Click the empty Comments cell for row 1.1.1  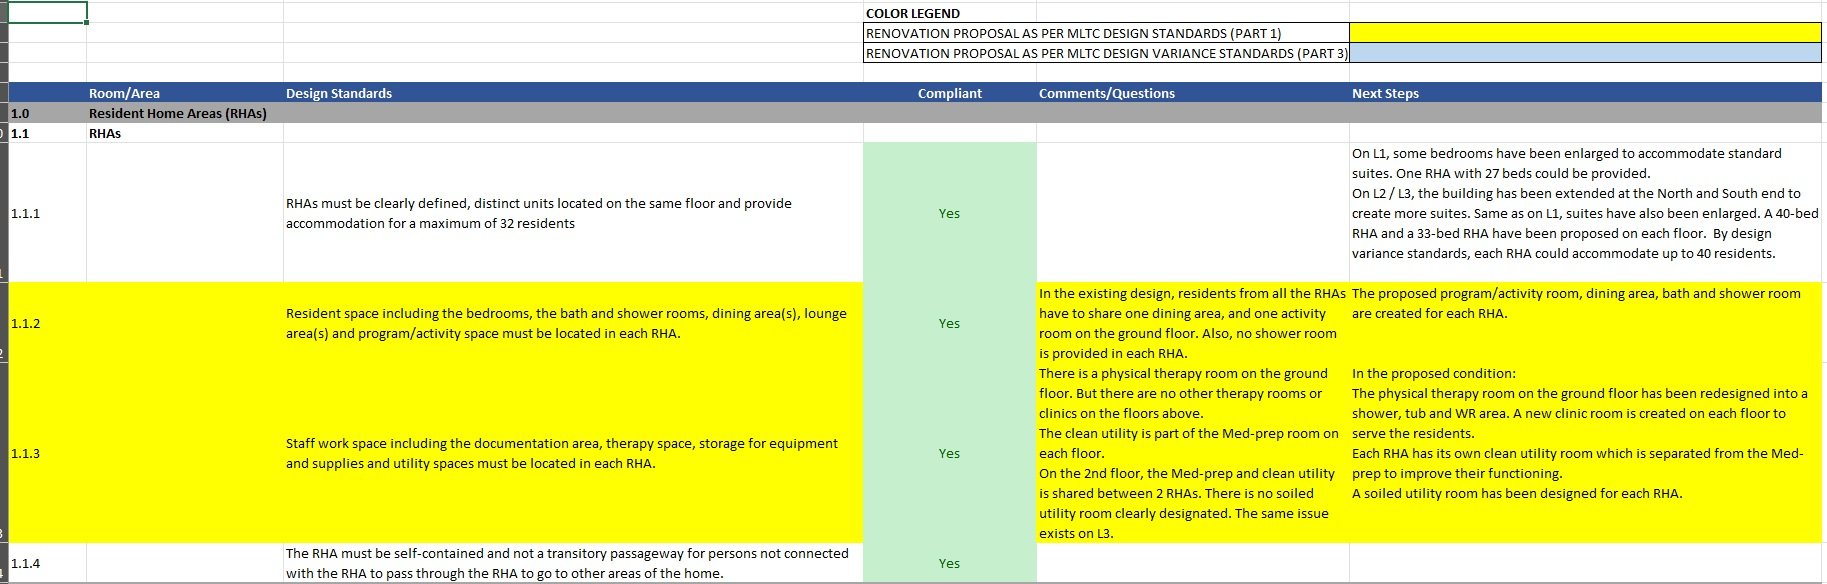(1193, 213)
